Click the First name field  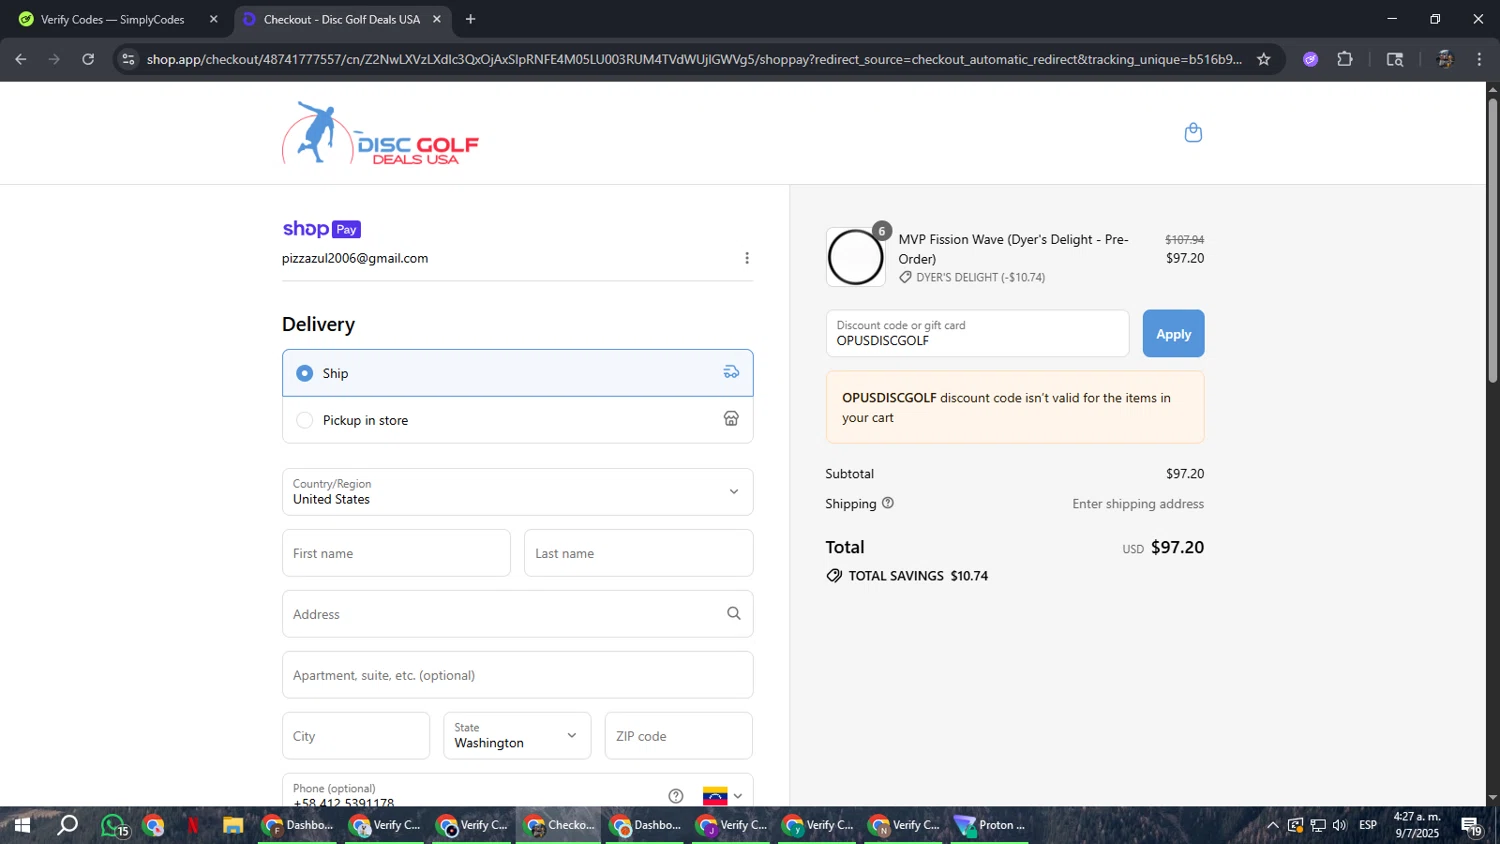(x=396, y=553)
